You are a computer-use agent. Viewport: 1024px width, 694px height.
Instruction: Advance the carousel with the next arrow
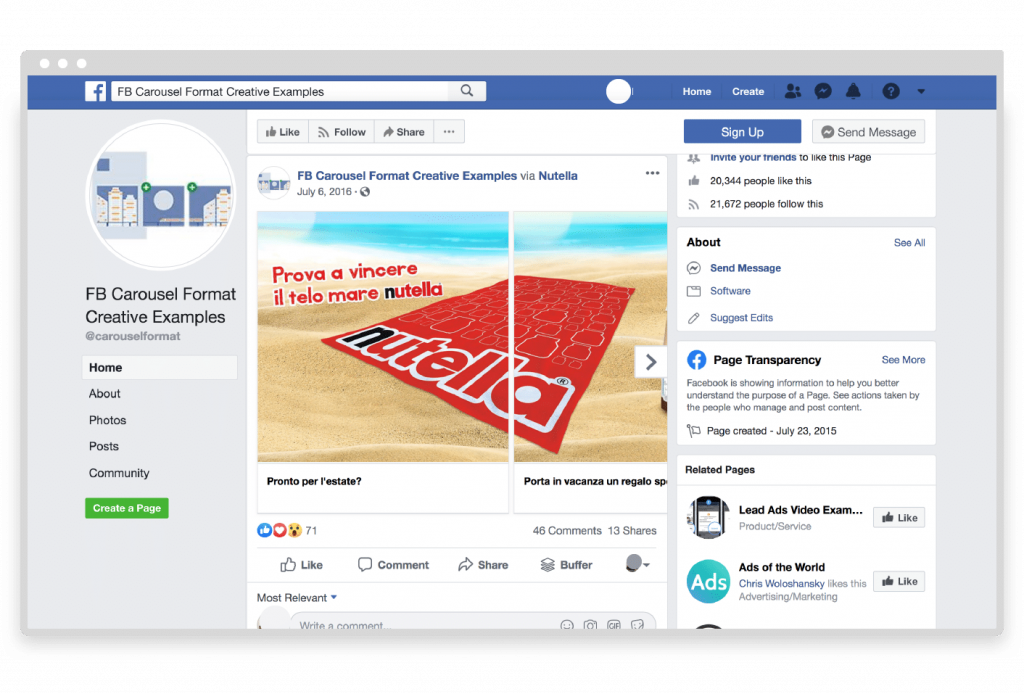coord(651,361)
